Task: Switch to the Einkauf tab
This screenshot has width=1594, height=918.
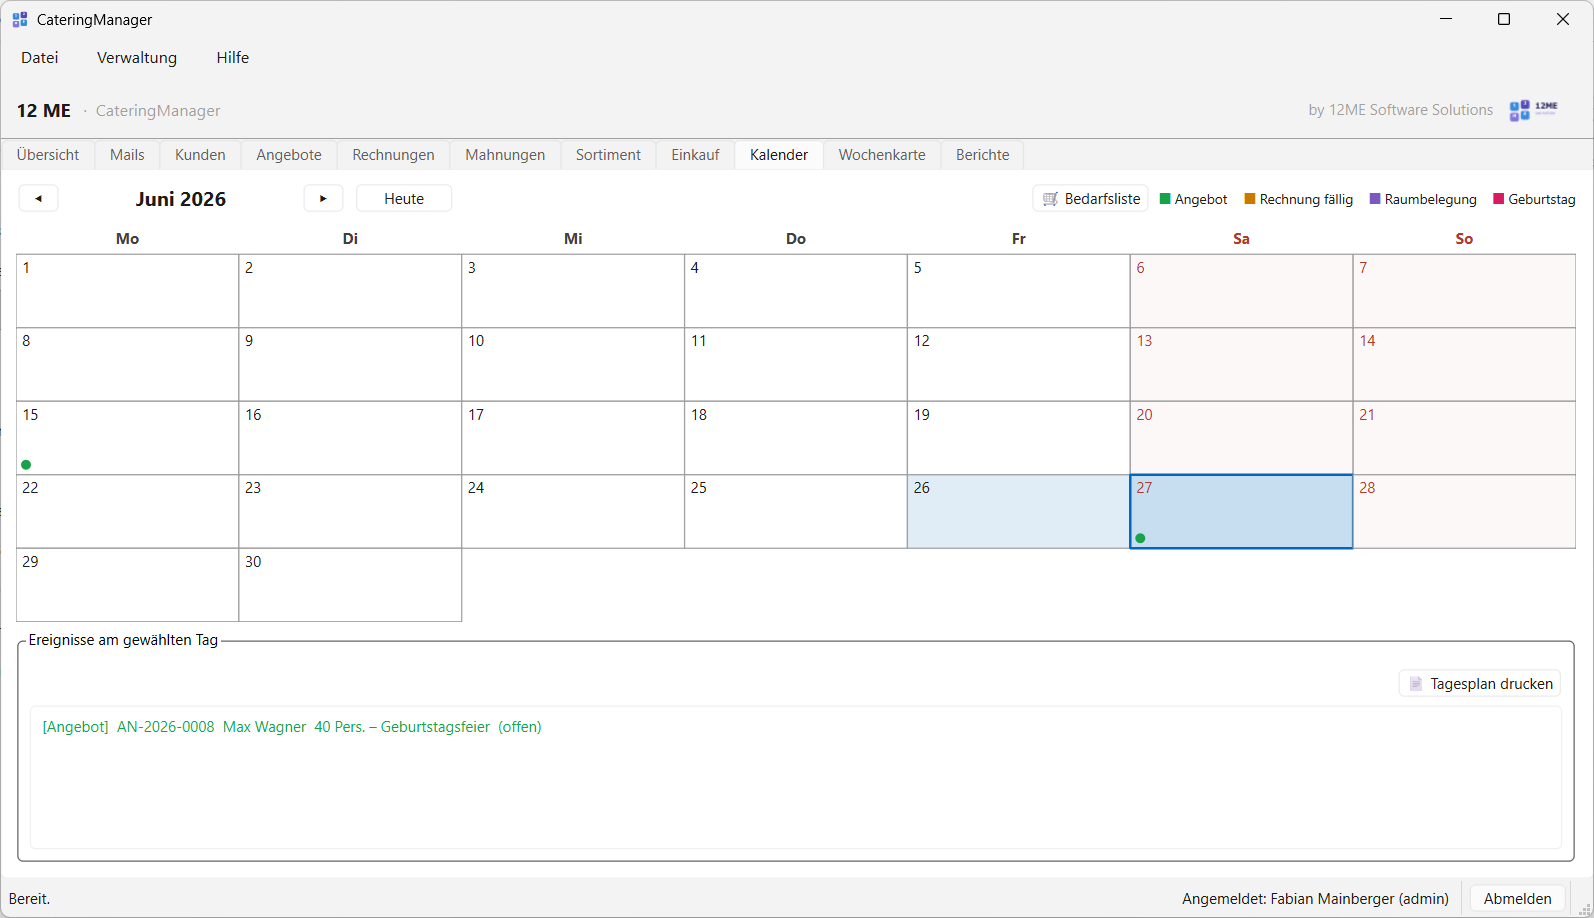Action: pyautogui.click(x=695, y=155)
